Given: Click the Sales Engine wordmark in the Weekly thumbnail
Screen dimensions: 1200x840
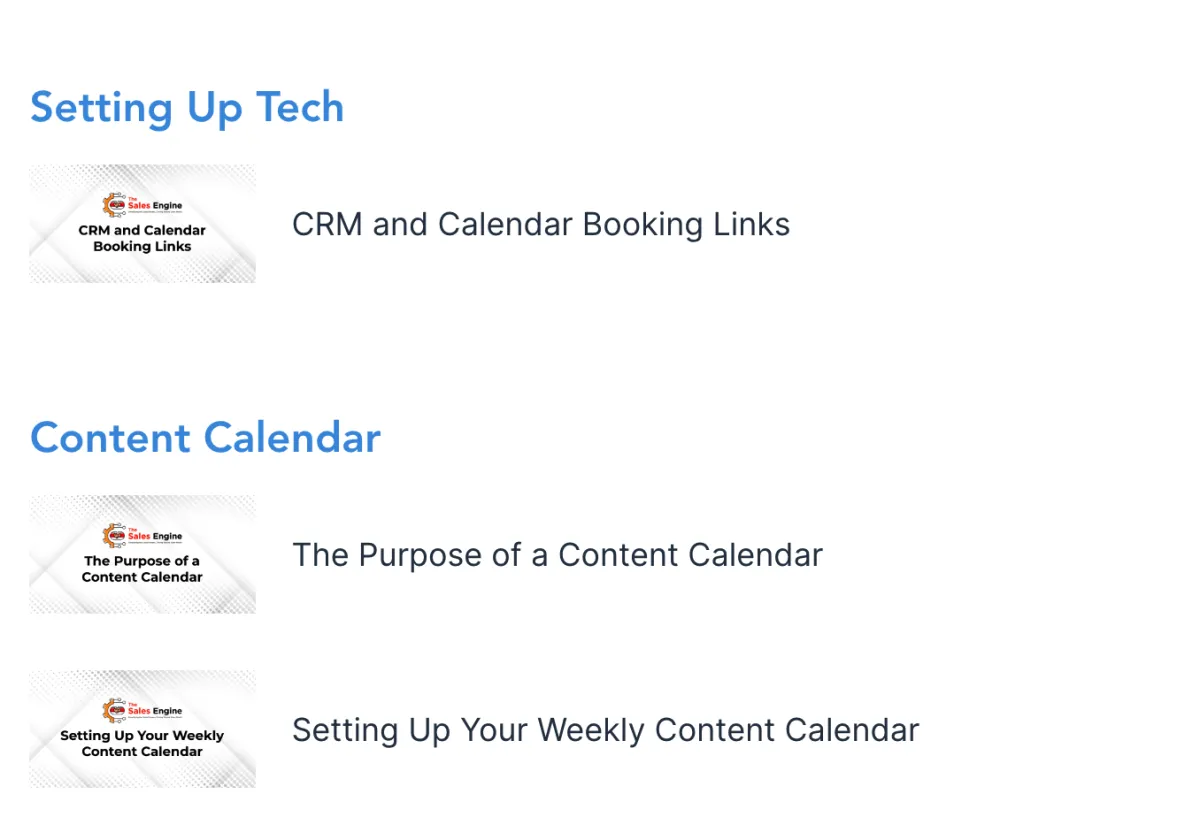Looking at the screenshot, I should click(155, 711).
